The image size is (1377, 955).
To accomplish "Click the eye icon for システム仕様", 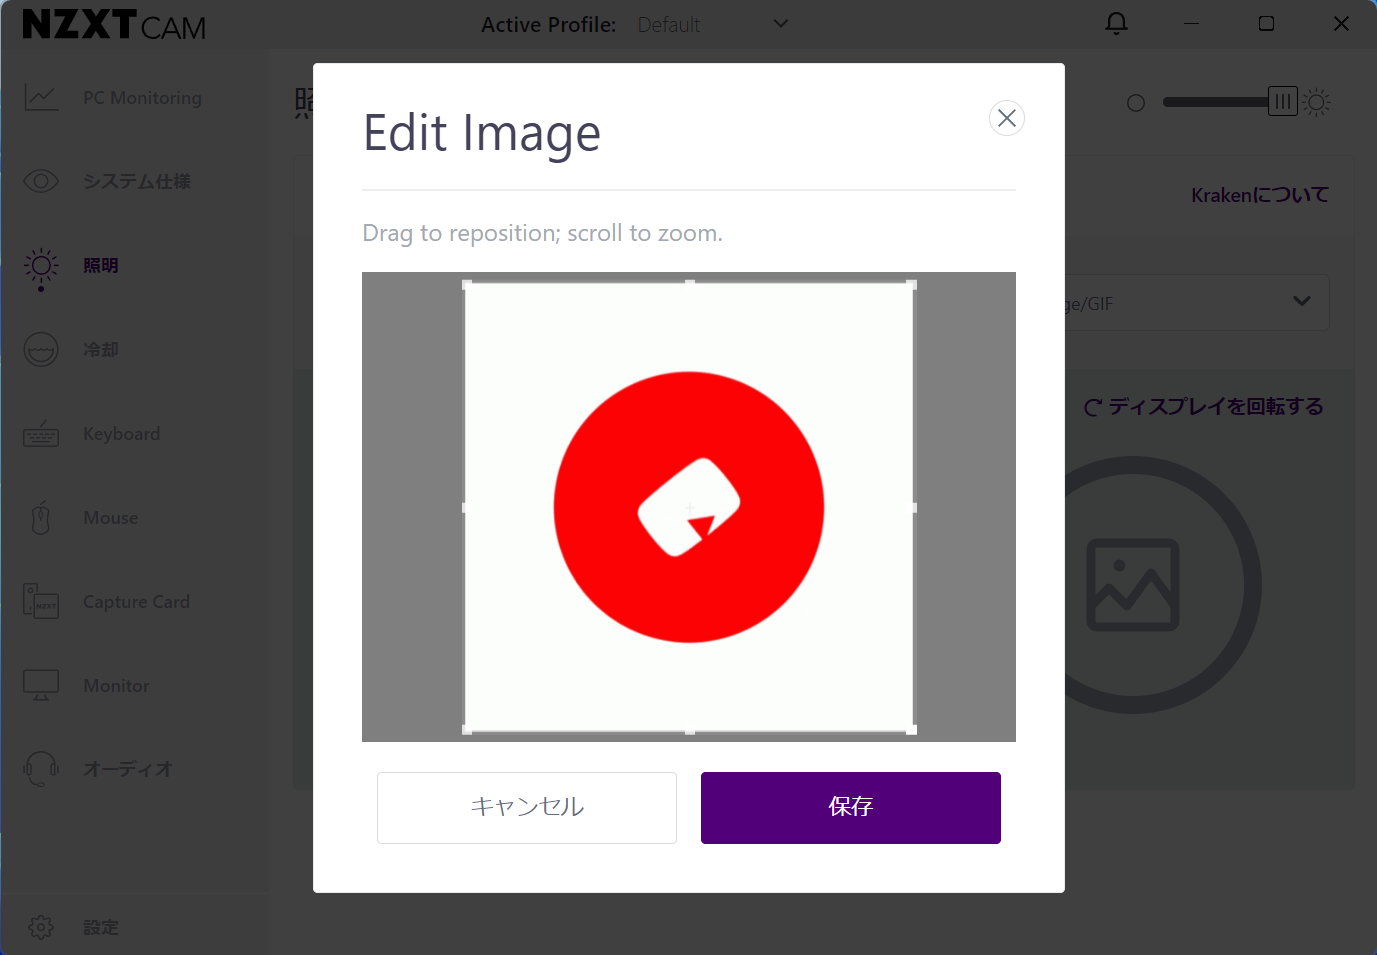I will pos(41,181).
